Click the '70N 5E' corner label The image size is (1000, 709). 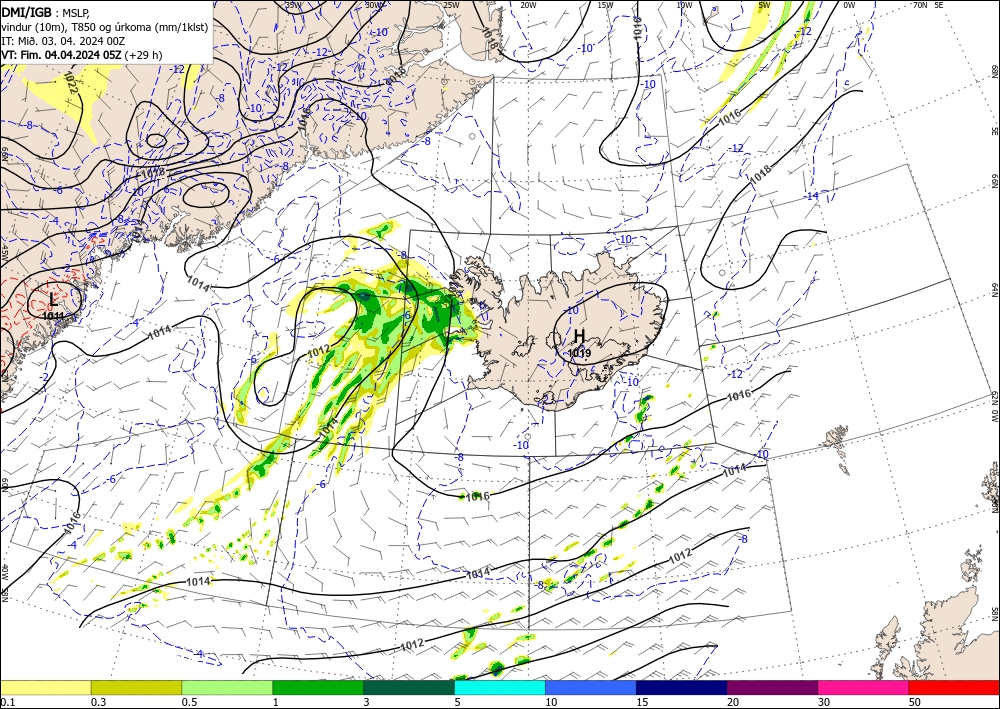928,5
